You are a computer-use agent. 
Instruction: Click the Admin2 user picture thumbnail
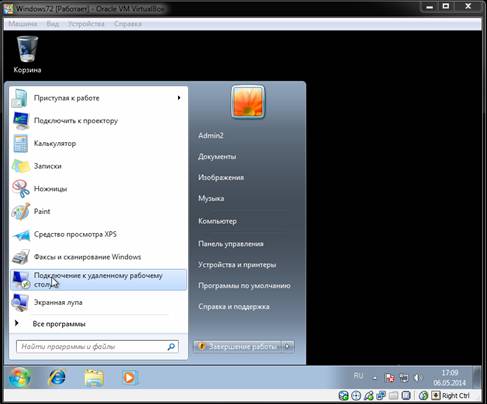click(248, 102)
